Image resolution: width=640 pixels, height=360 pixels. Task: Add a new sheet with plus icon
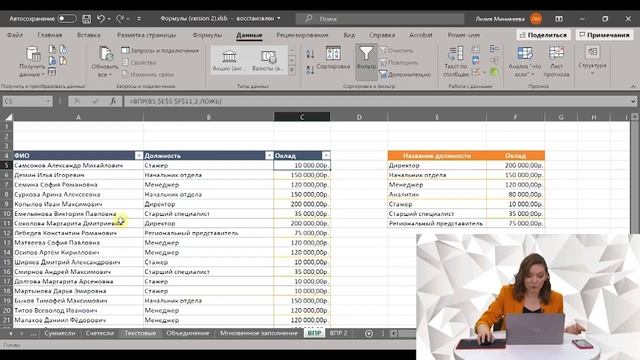(x=369, y=333)
